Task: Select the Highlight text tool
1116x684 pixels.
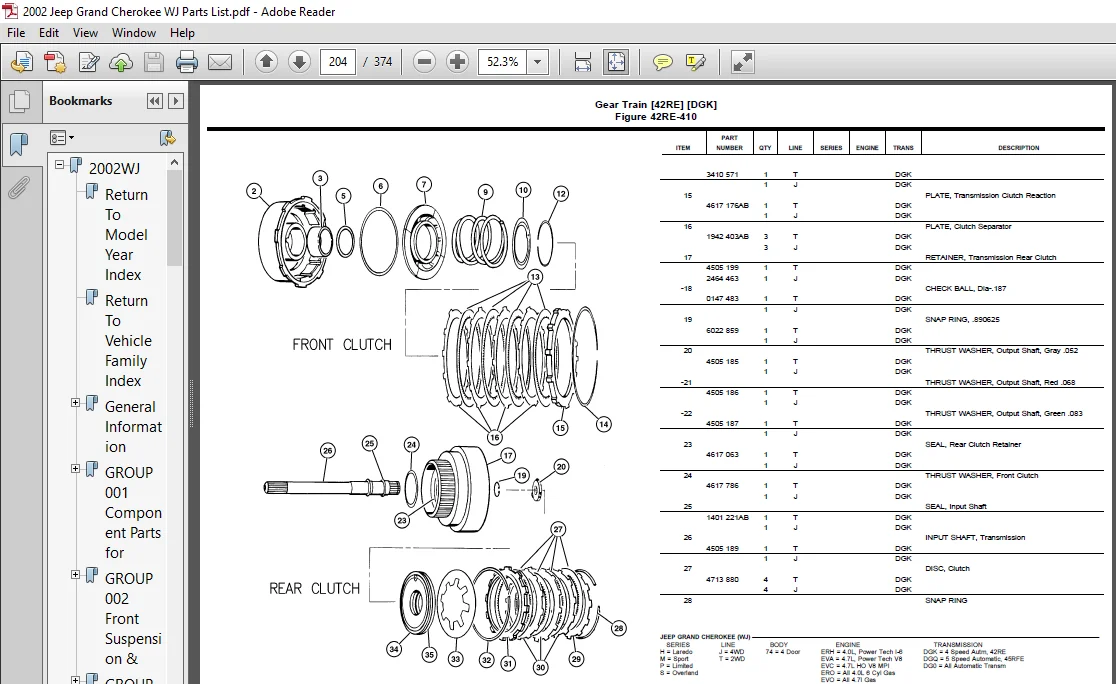Action: tap(695, 63)
